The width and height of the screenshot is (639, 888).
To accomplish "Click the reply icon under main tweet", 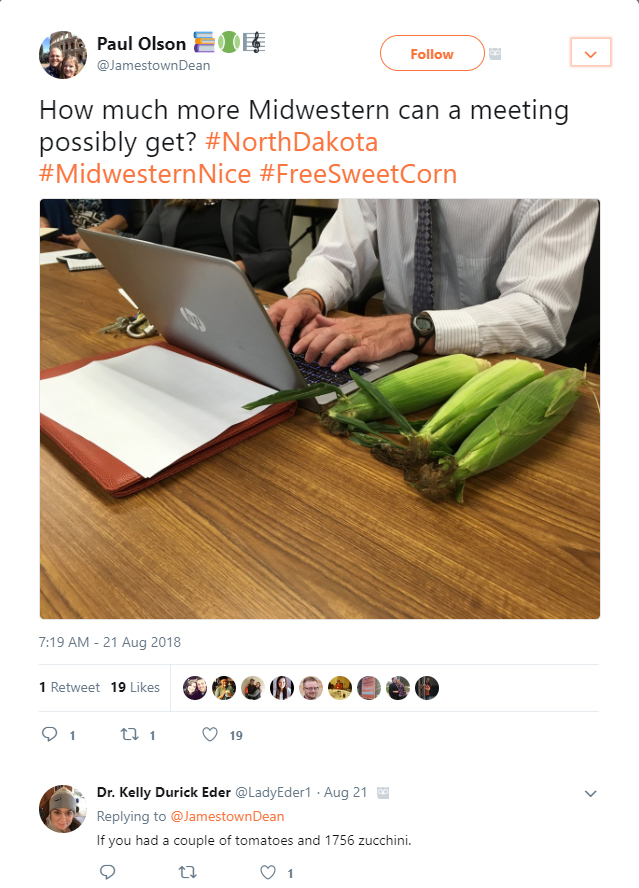I will point(50,735).
